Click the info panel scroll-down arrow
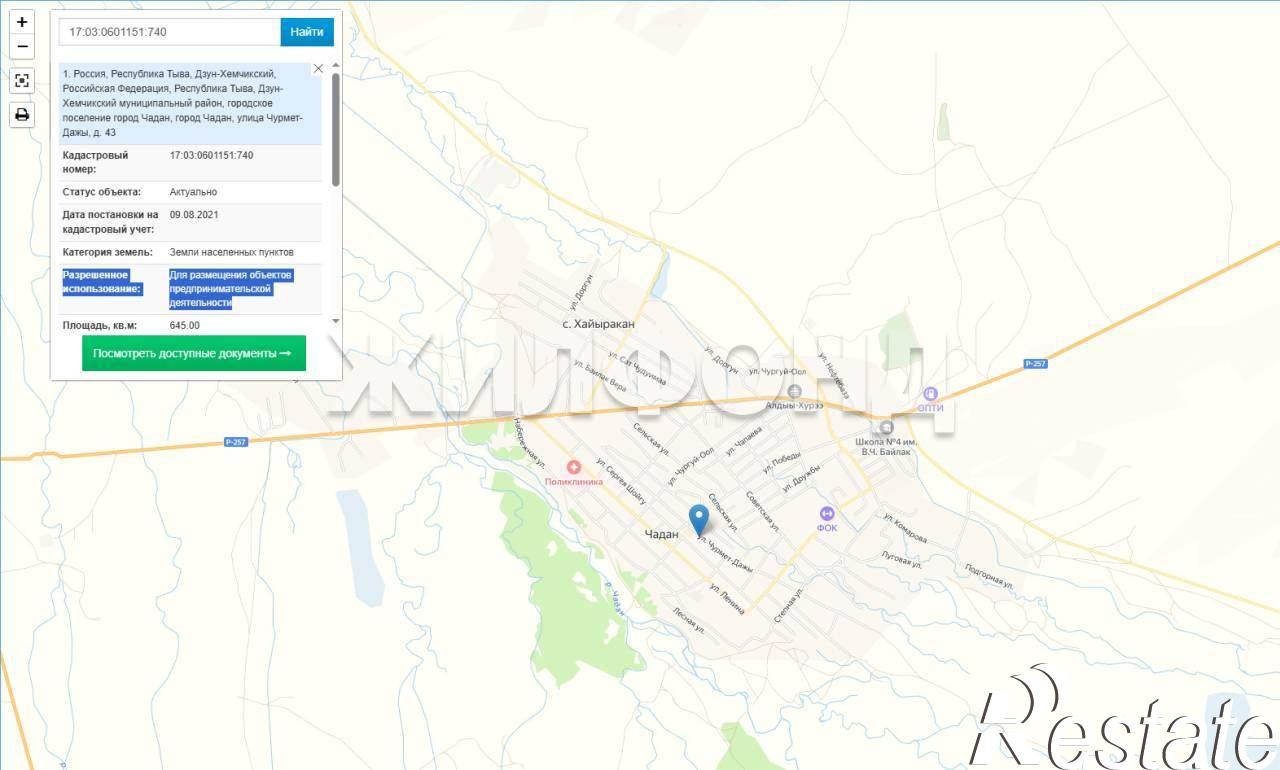Image resolution: width=1280 pixels, height=770 pixels. click(336, 320)
